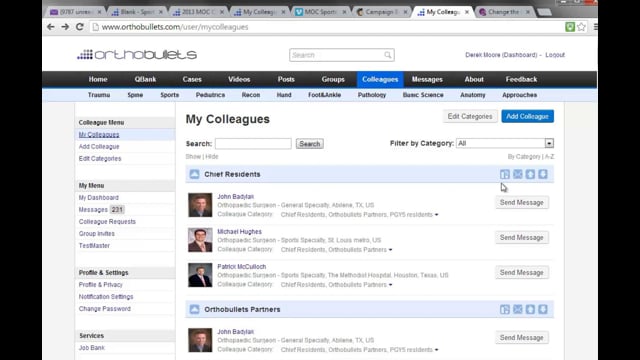Image resolution: width=640 pixels, height=360 pixels.
Task: Send Message to Michael Hughes
Action: [x=522, y=238]
